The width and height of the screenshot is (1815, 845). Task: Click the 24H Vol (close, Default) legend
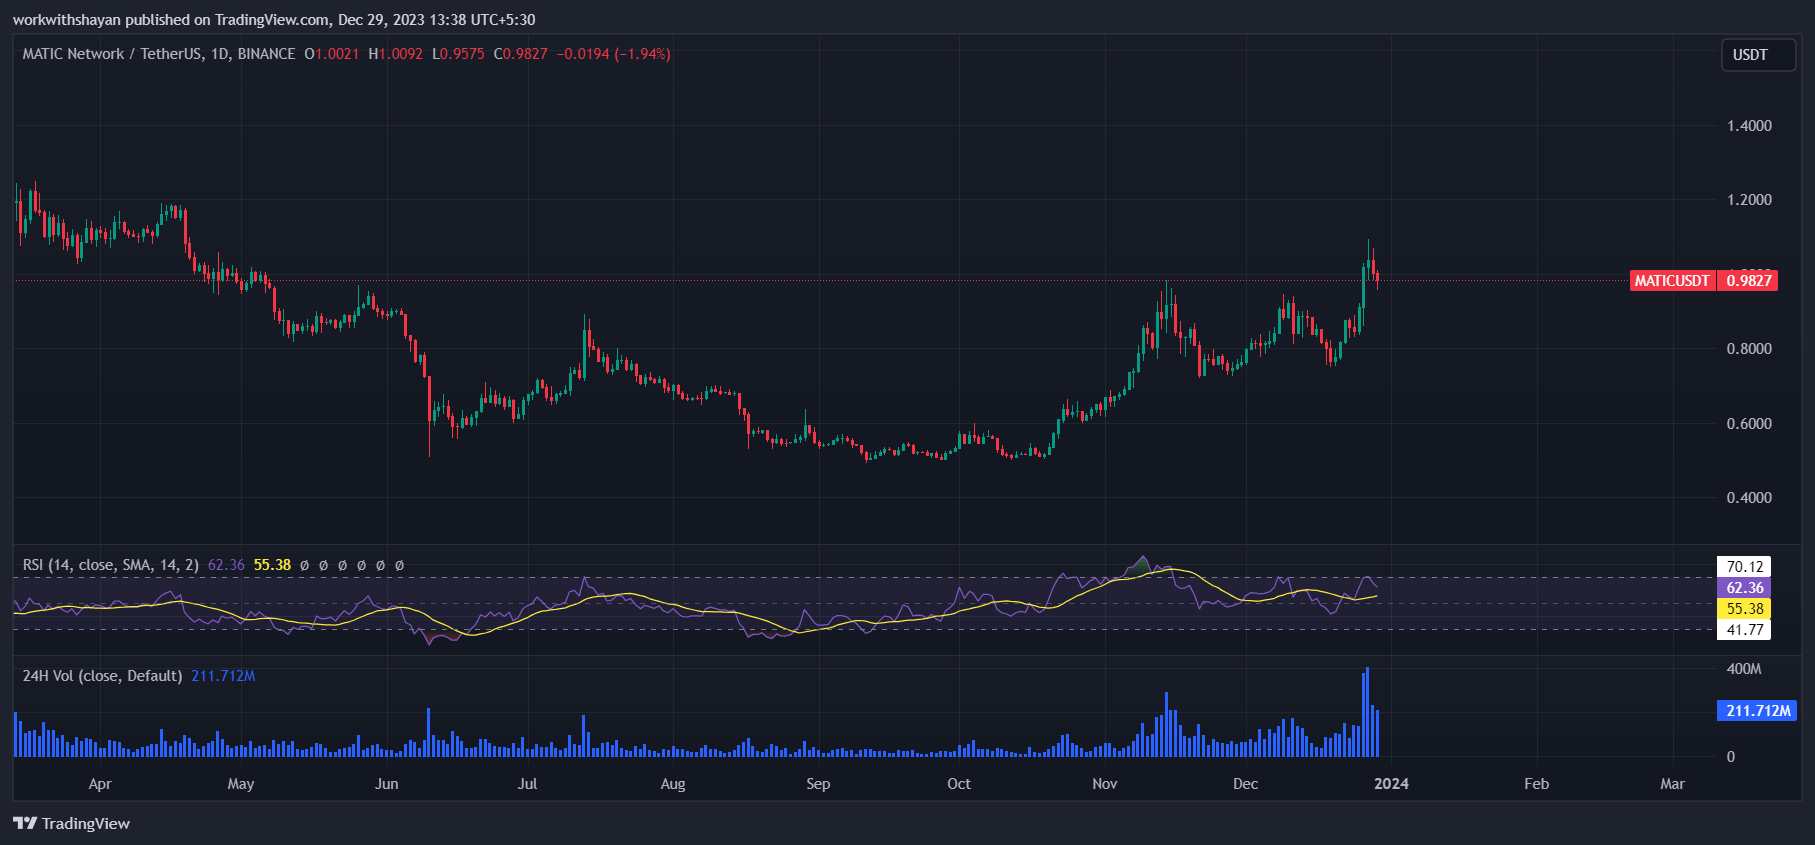pyautogui.click(x=102, y=676)
